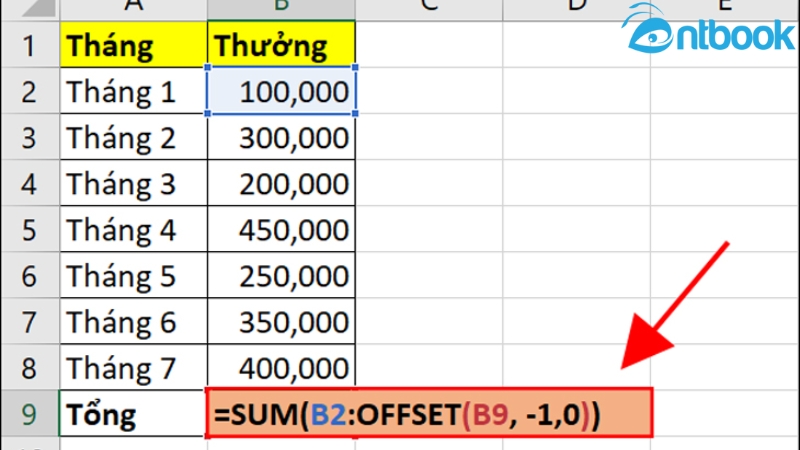Select the cell with value 450,000
This screenshot has width=800, height=450.
(x=281, y=230)
